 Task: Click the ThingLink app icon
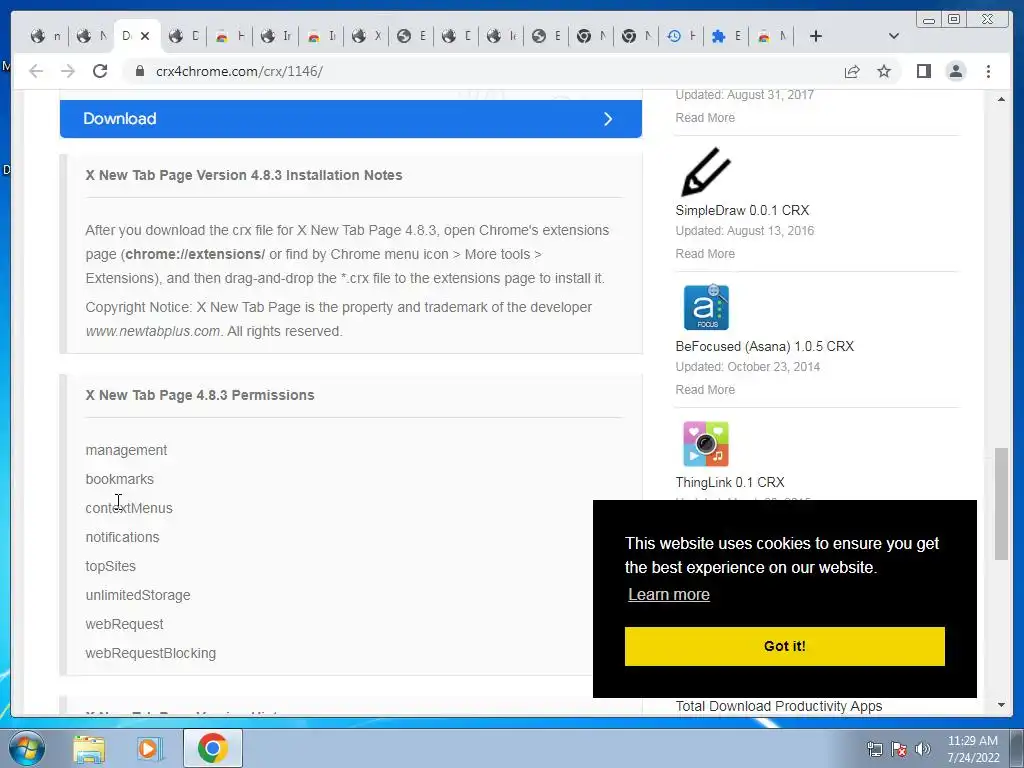706,443
